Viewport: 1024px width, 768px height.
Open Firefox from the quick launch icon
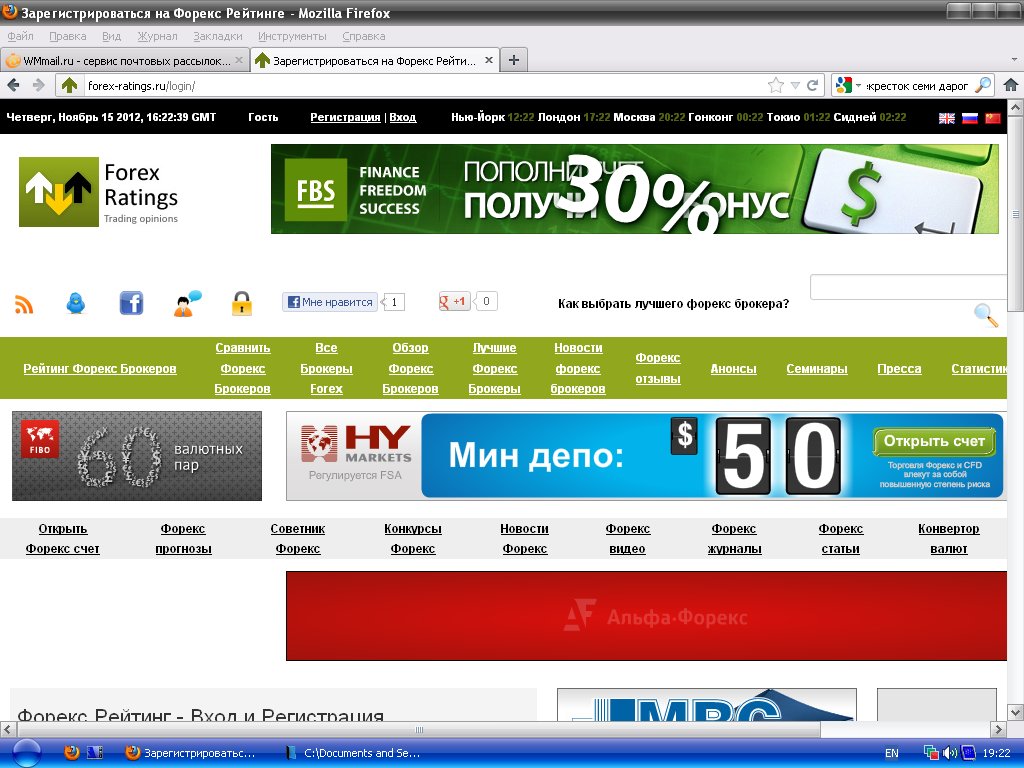click(72, 753)
